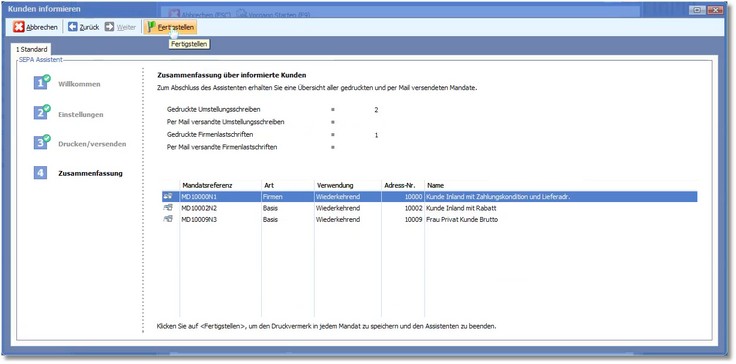736x364 pixels.
Task: Select step 1 Willkommen icon
Action: (42, 82)
